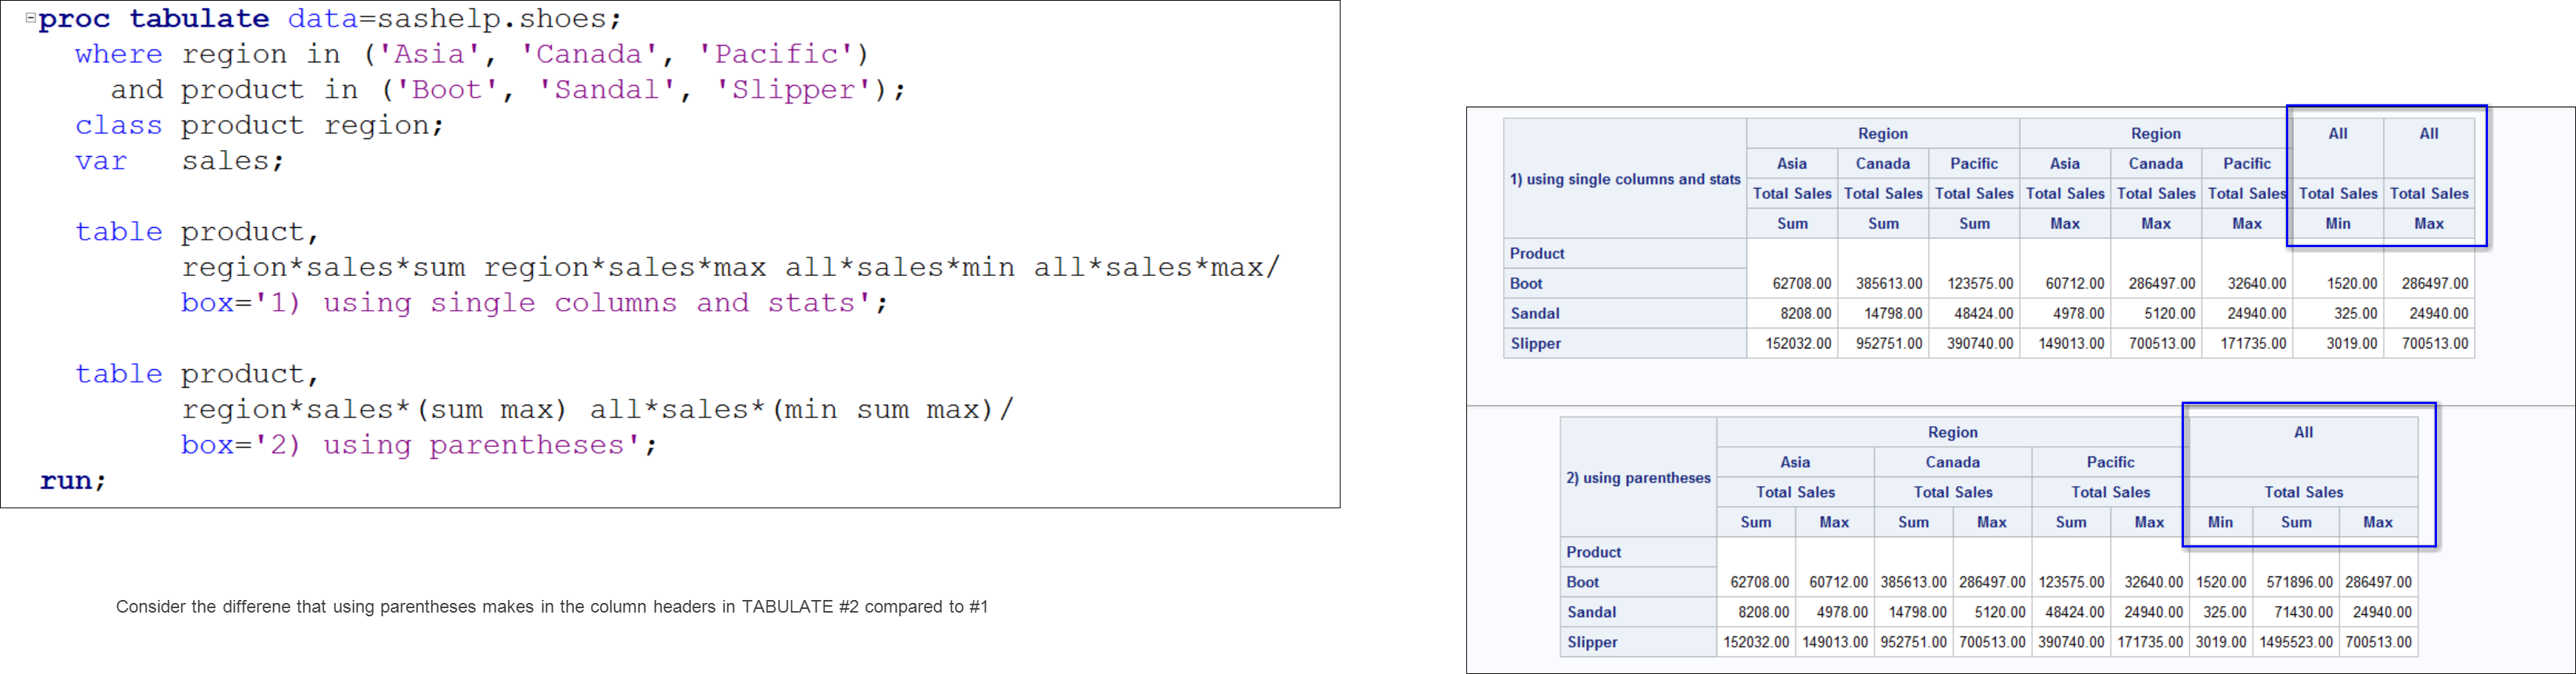Image resolution: width=2576 pixels, height=674 pixels.
Task: Place cursor on the 'run;' statement
Action: [x=72, y=482]
